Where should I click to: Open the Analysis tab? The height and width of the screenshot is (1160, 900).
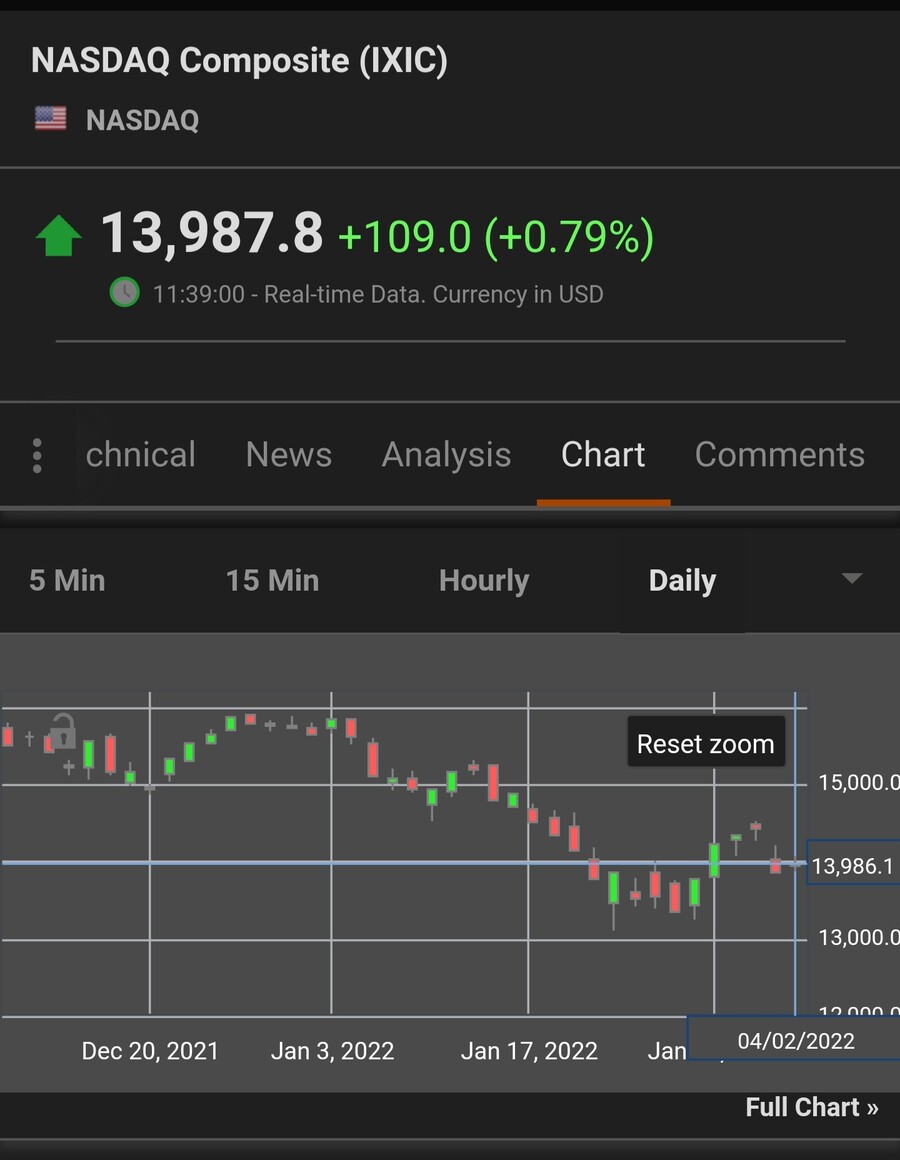(x=446, y=455)
